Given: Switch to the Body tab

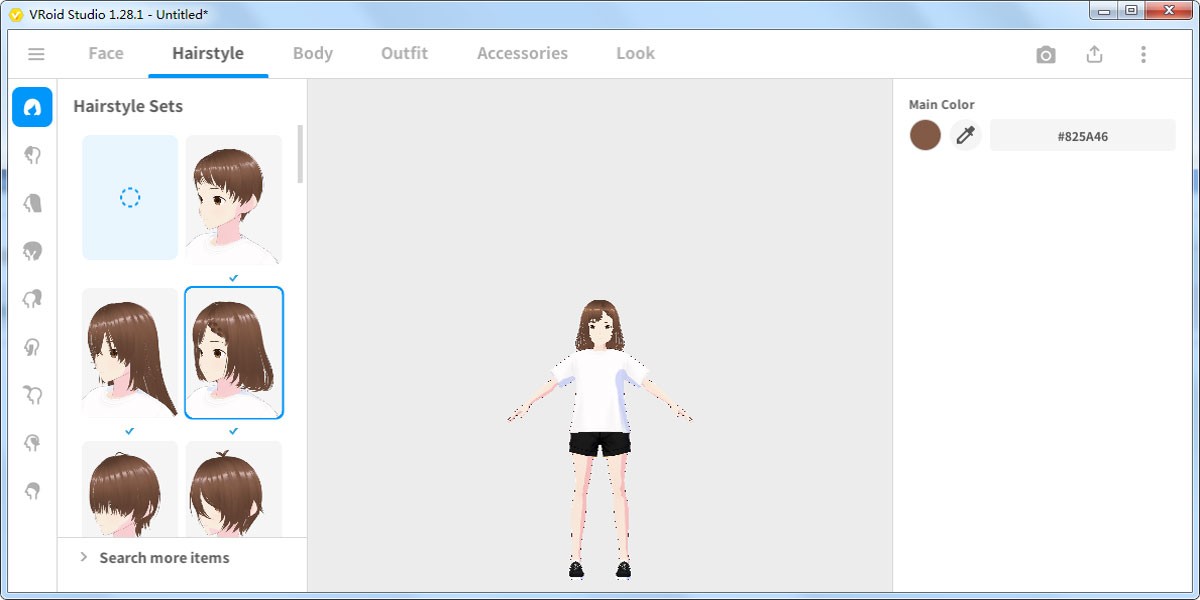Looking at the screenshot, I should (312, 53).
